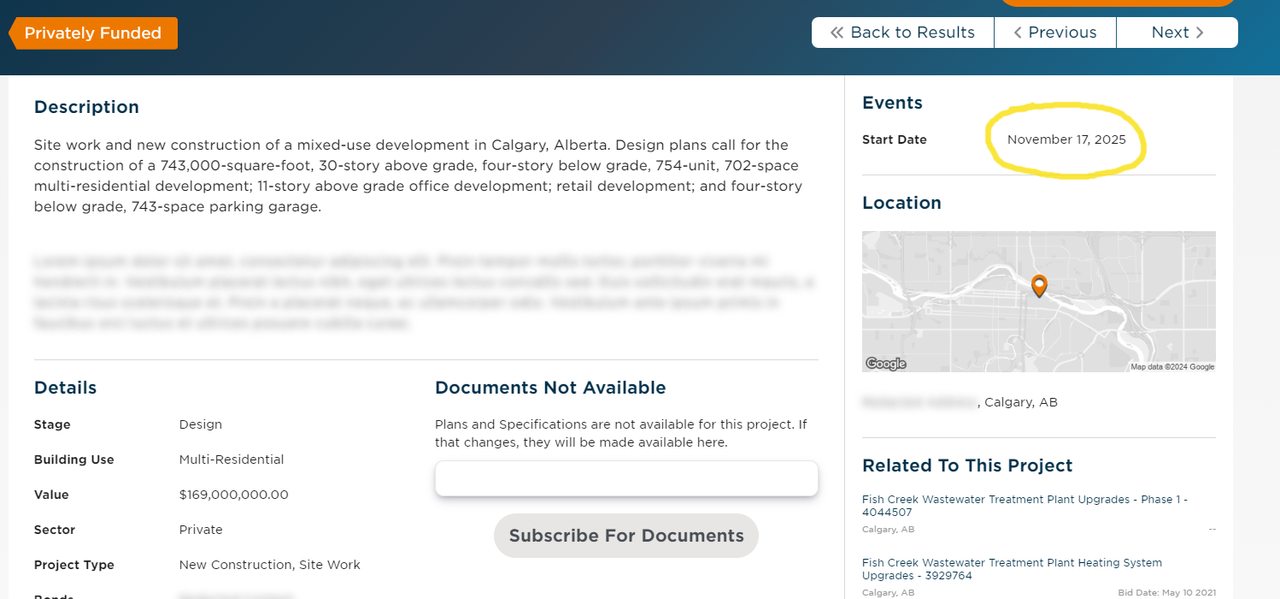Click the Events heading
This screenshot has height=599, width=1280.
pos(892,103)
